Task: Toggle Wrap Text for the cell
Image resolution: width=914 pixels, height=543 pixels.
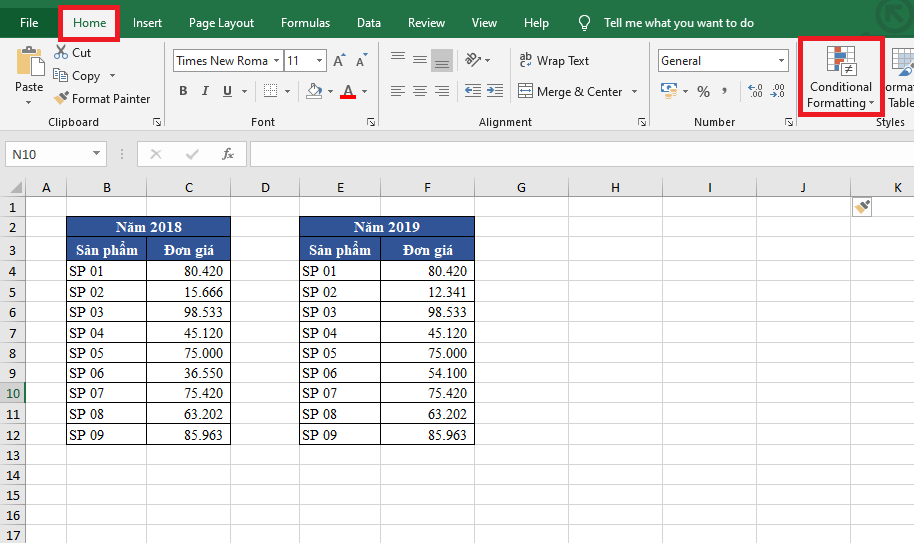Action: coord(554,61)
